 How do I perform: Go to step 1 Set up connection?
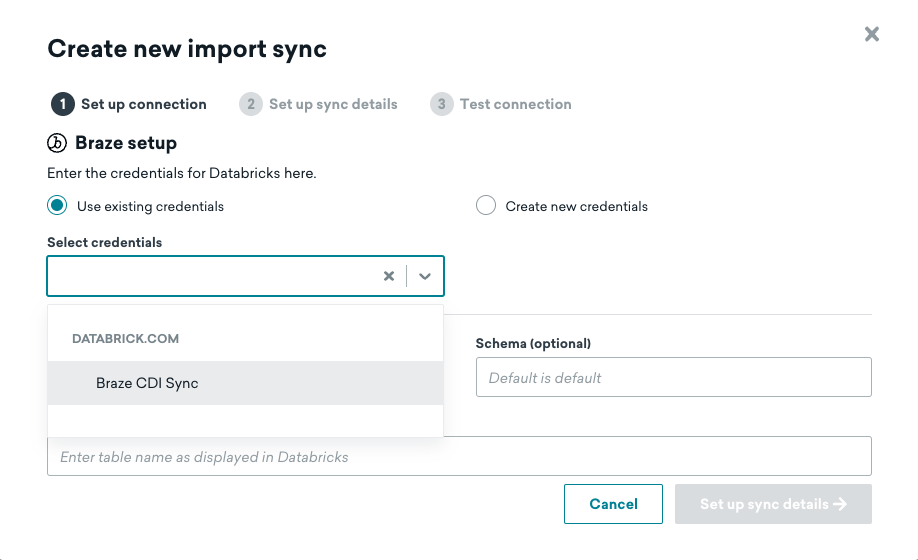point(129,104)
